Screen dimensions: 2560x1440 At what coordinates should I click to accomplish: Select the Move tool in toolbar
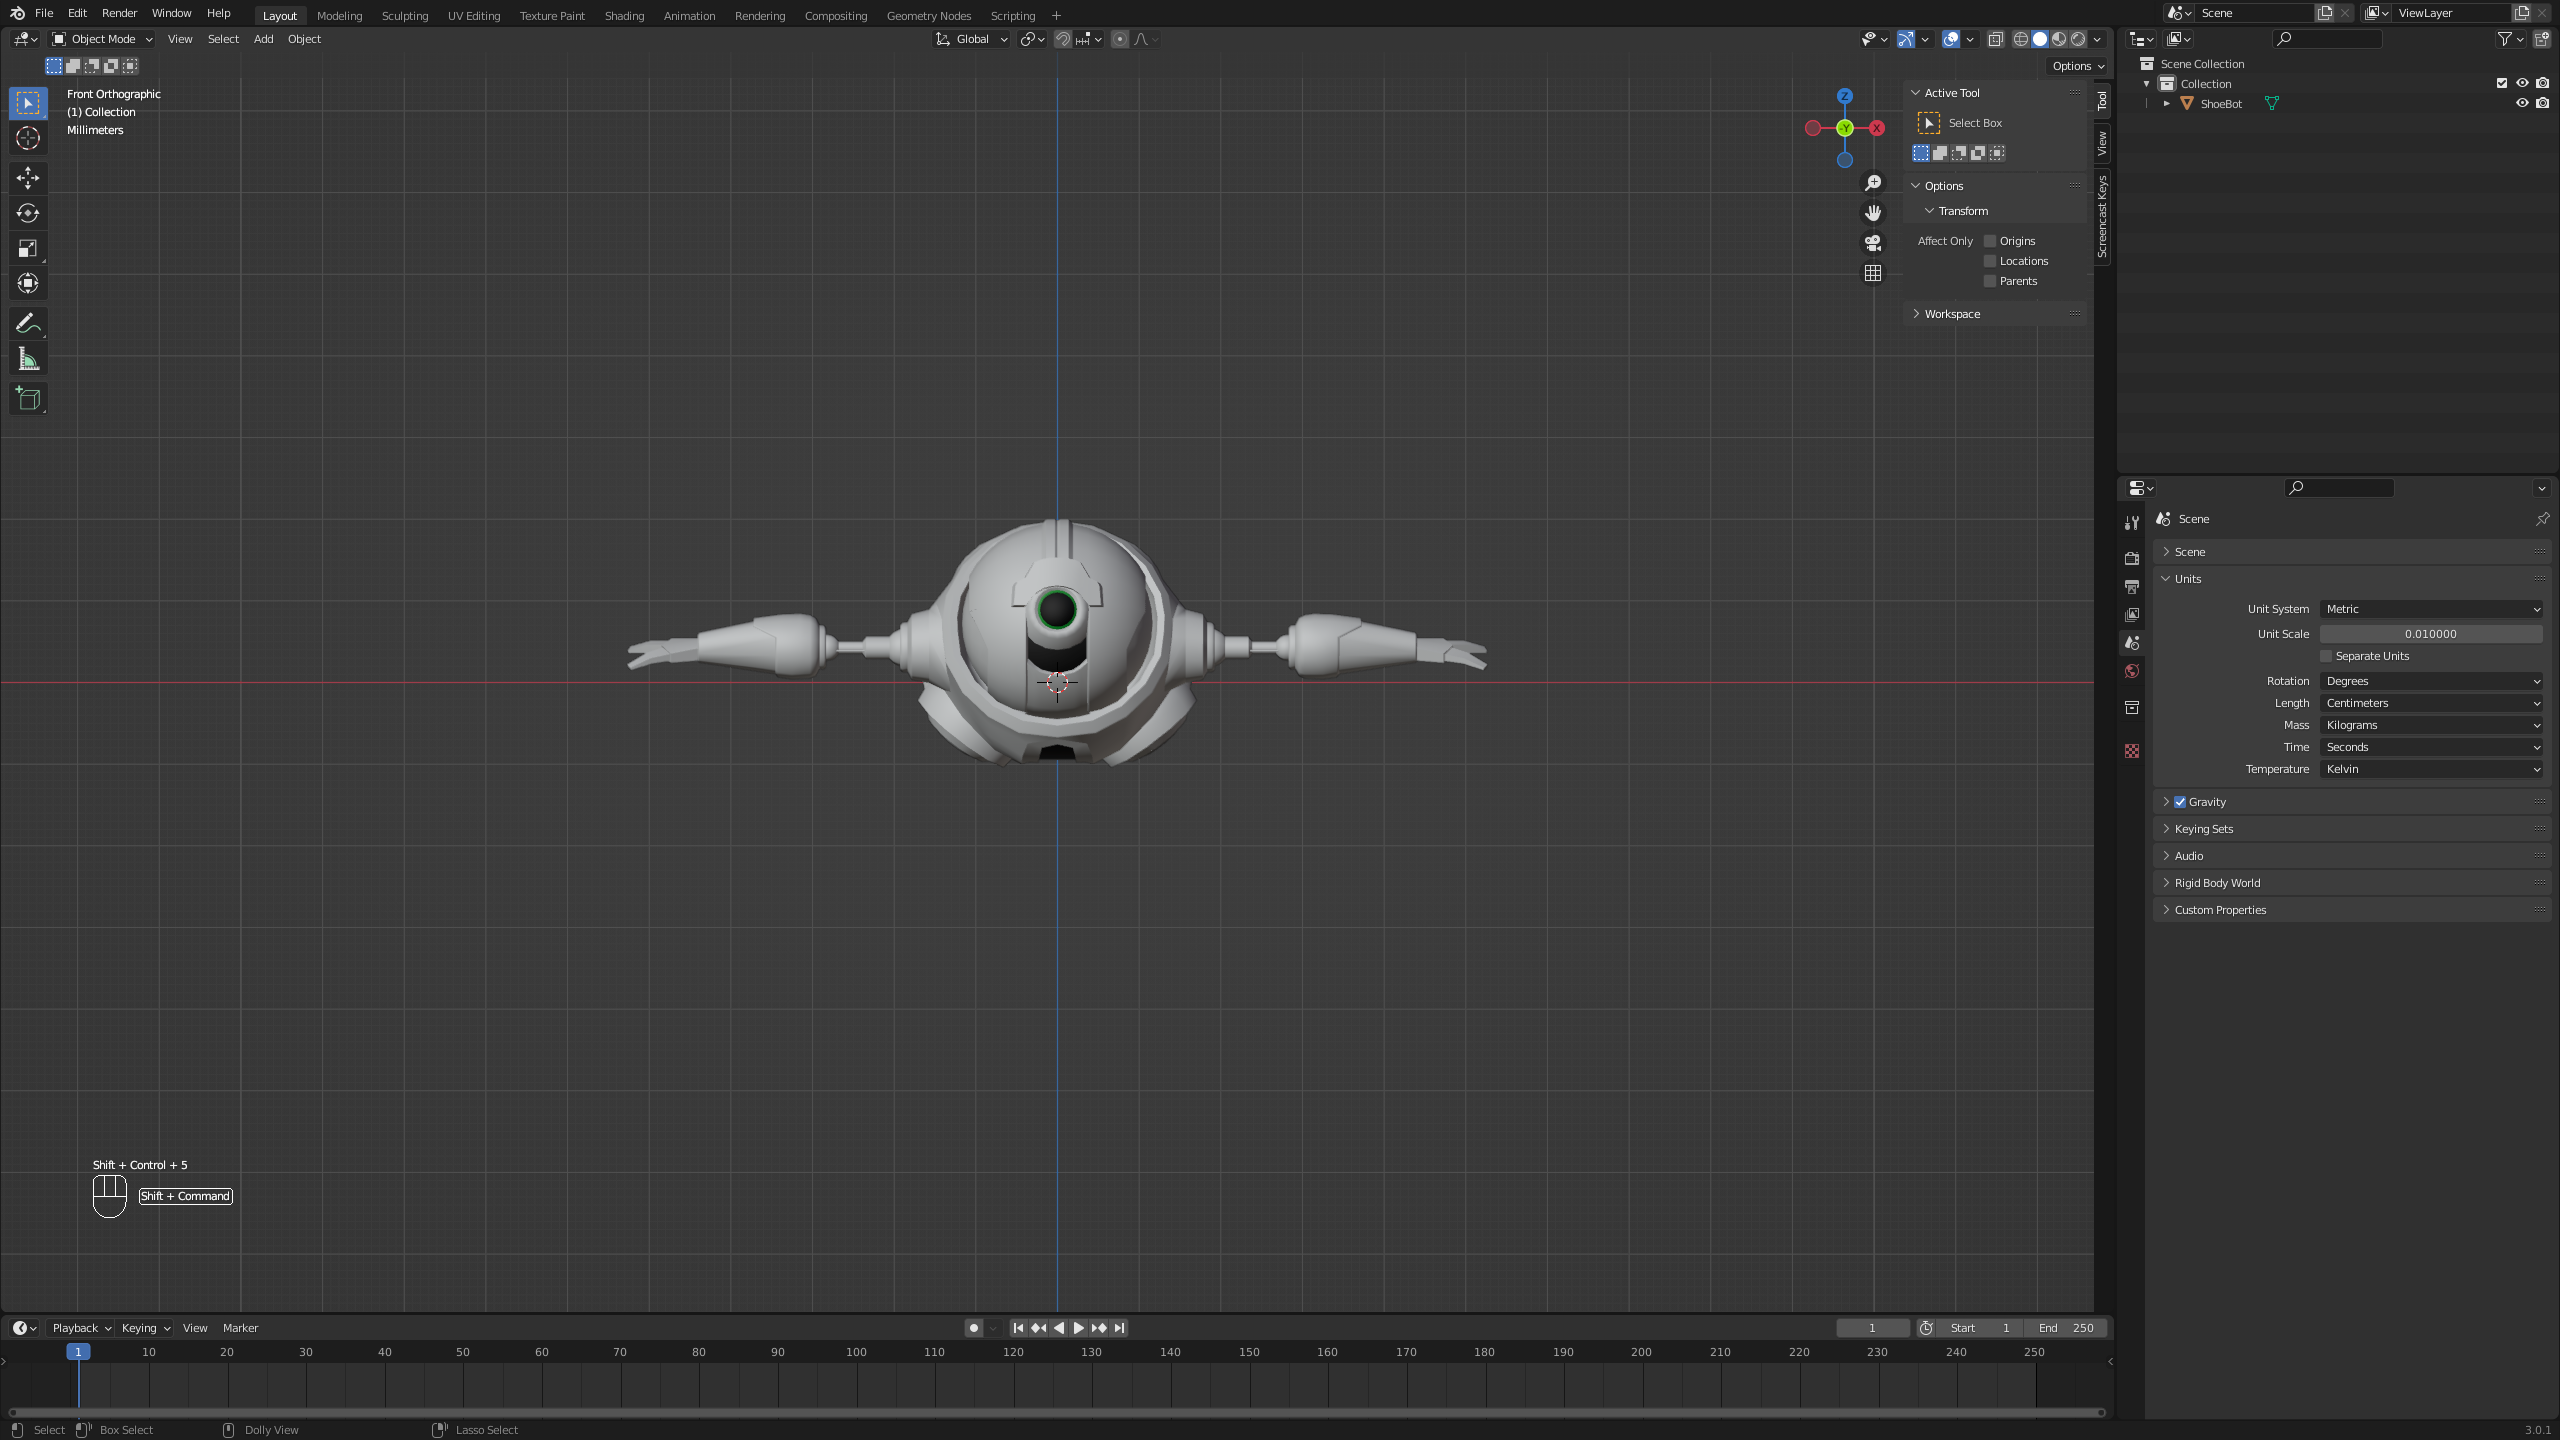(x=28, y=178)
